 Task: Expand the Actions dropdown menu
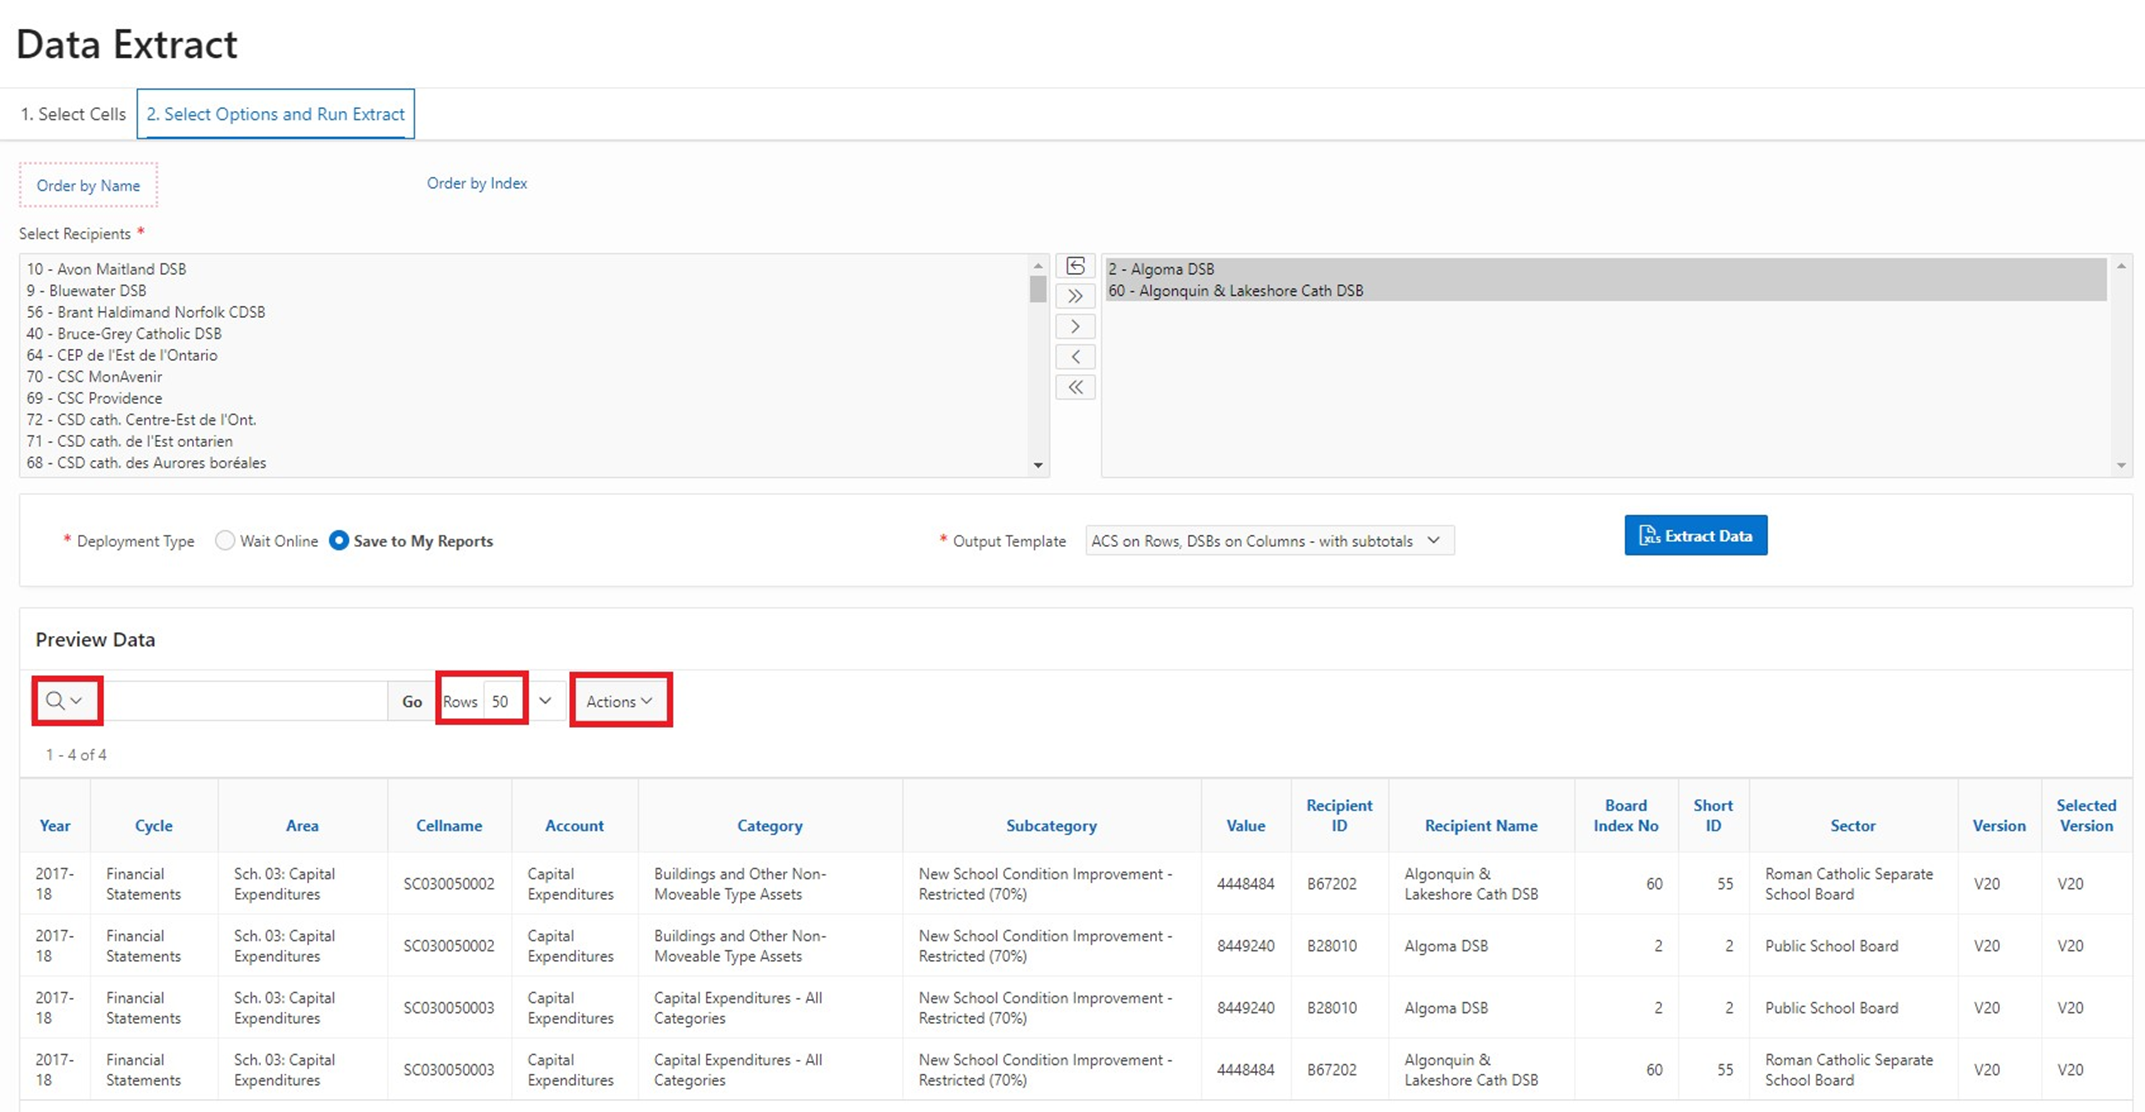[621, 701]
